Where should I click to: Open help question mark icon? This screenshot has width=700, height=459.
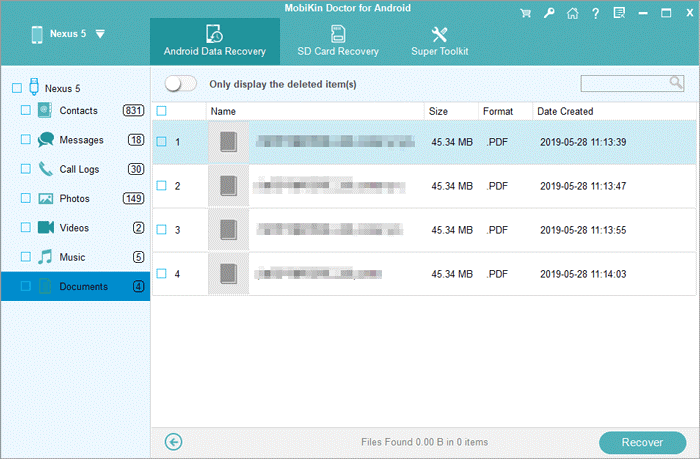click(596, 13)
